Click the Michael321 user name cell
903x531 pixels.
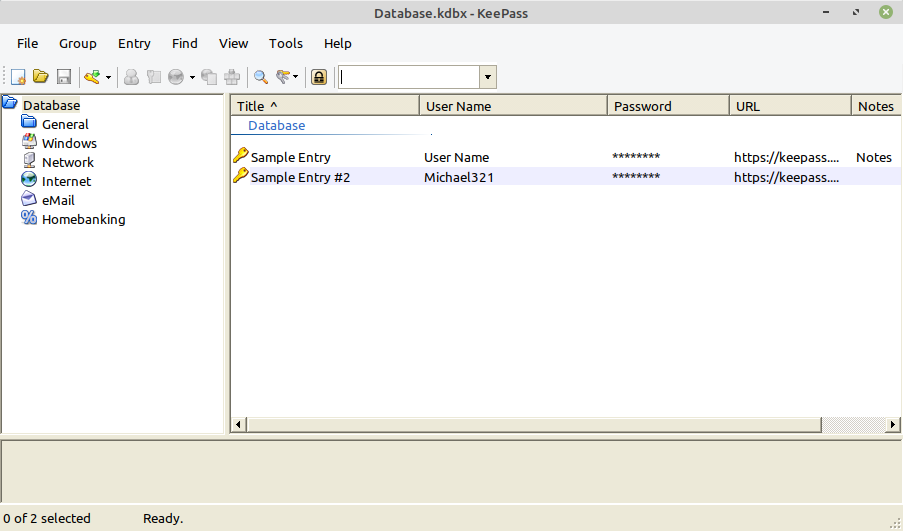point(459,177)
